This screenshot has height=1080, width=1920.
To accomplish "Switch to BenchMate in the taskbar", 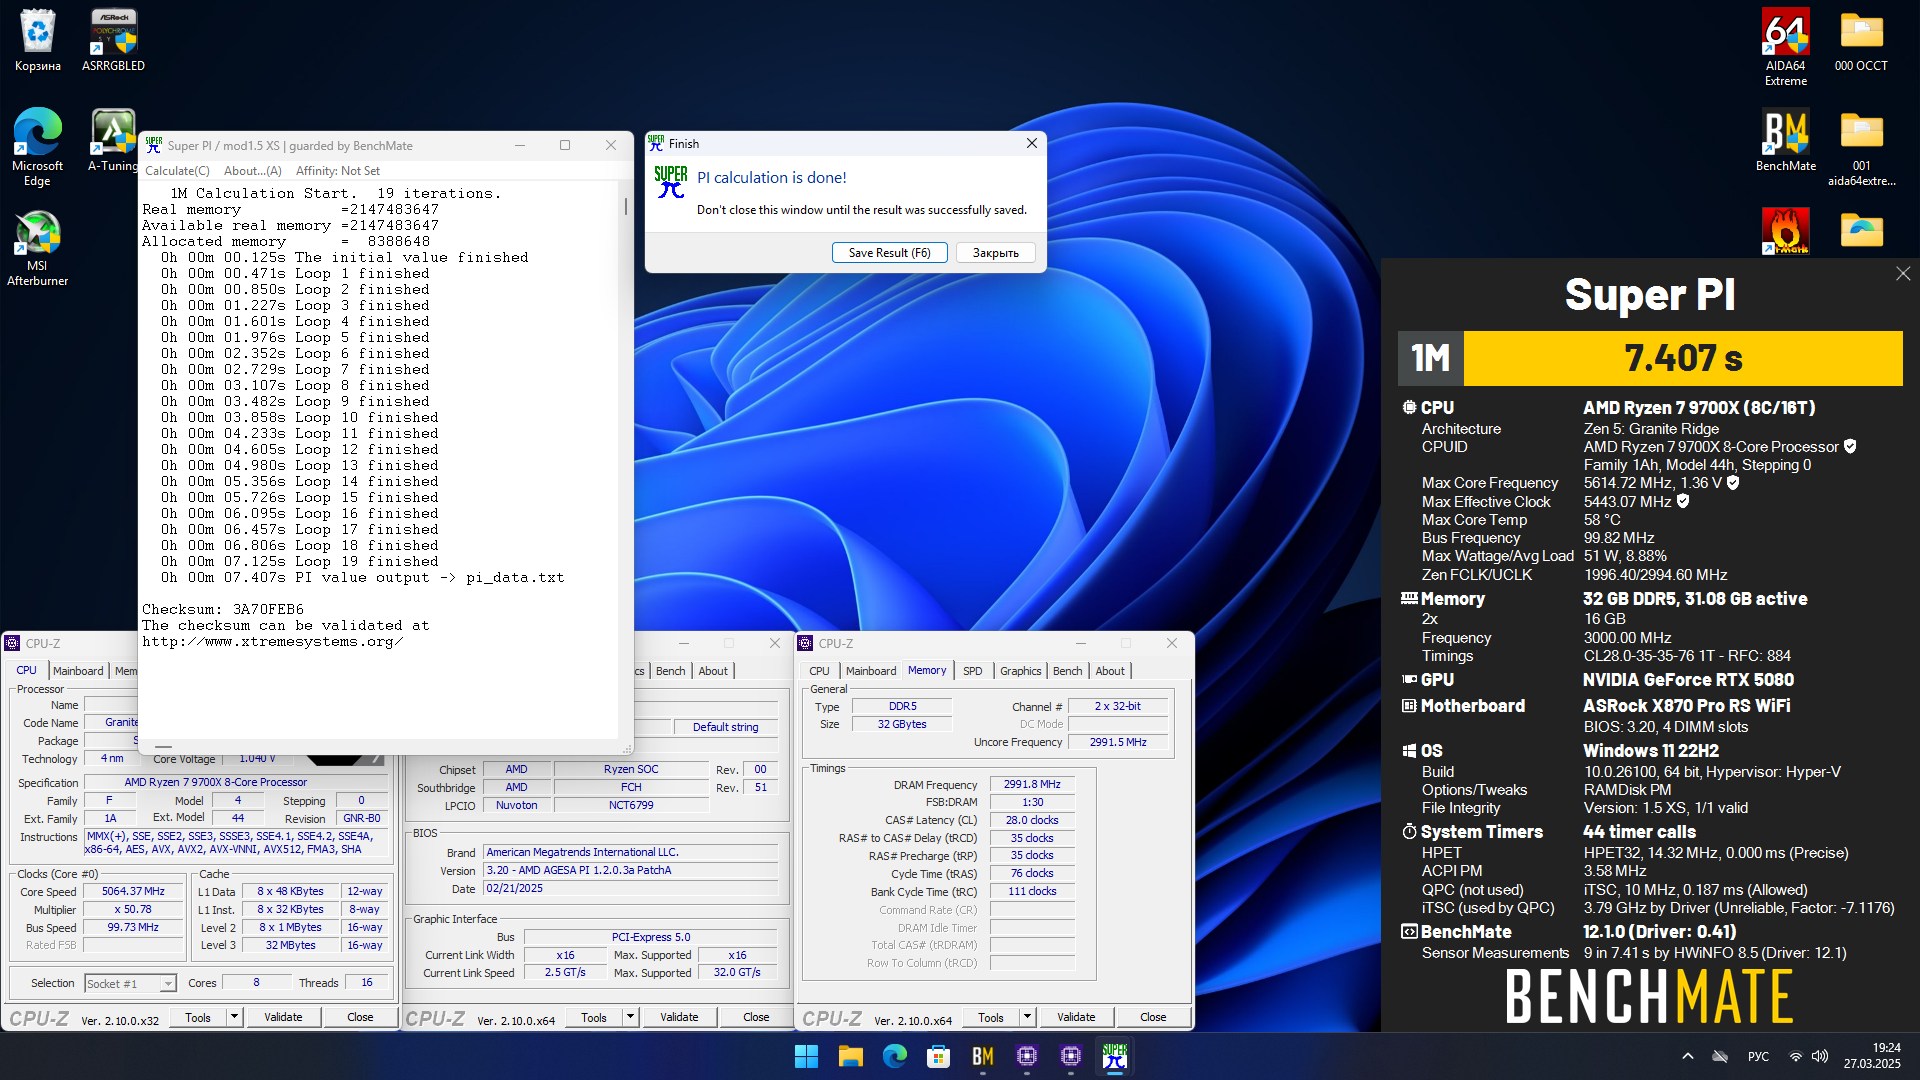I will tap(982, 1056).
